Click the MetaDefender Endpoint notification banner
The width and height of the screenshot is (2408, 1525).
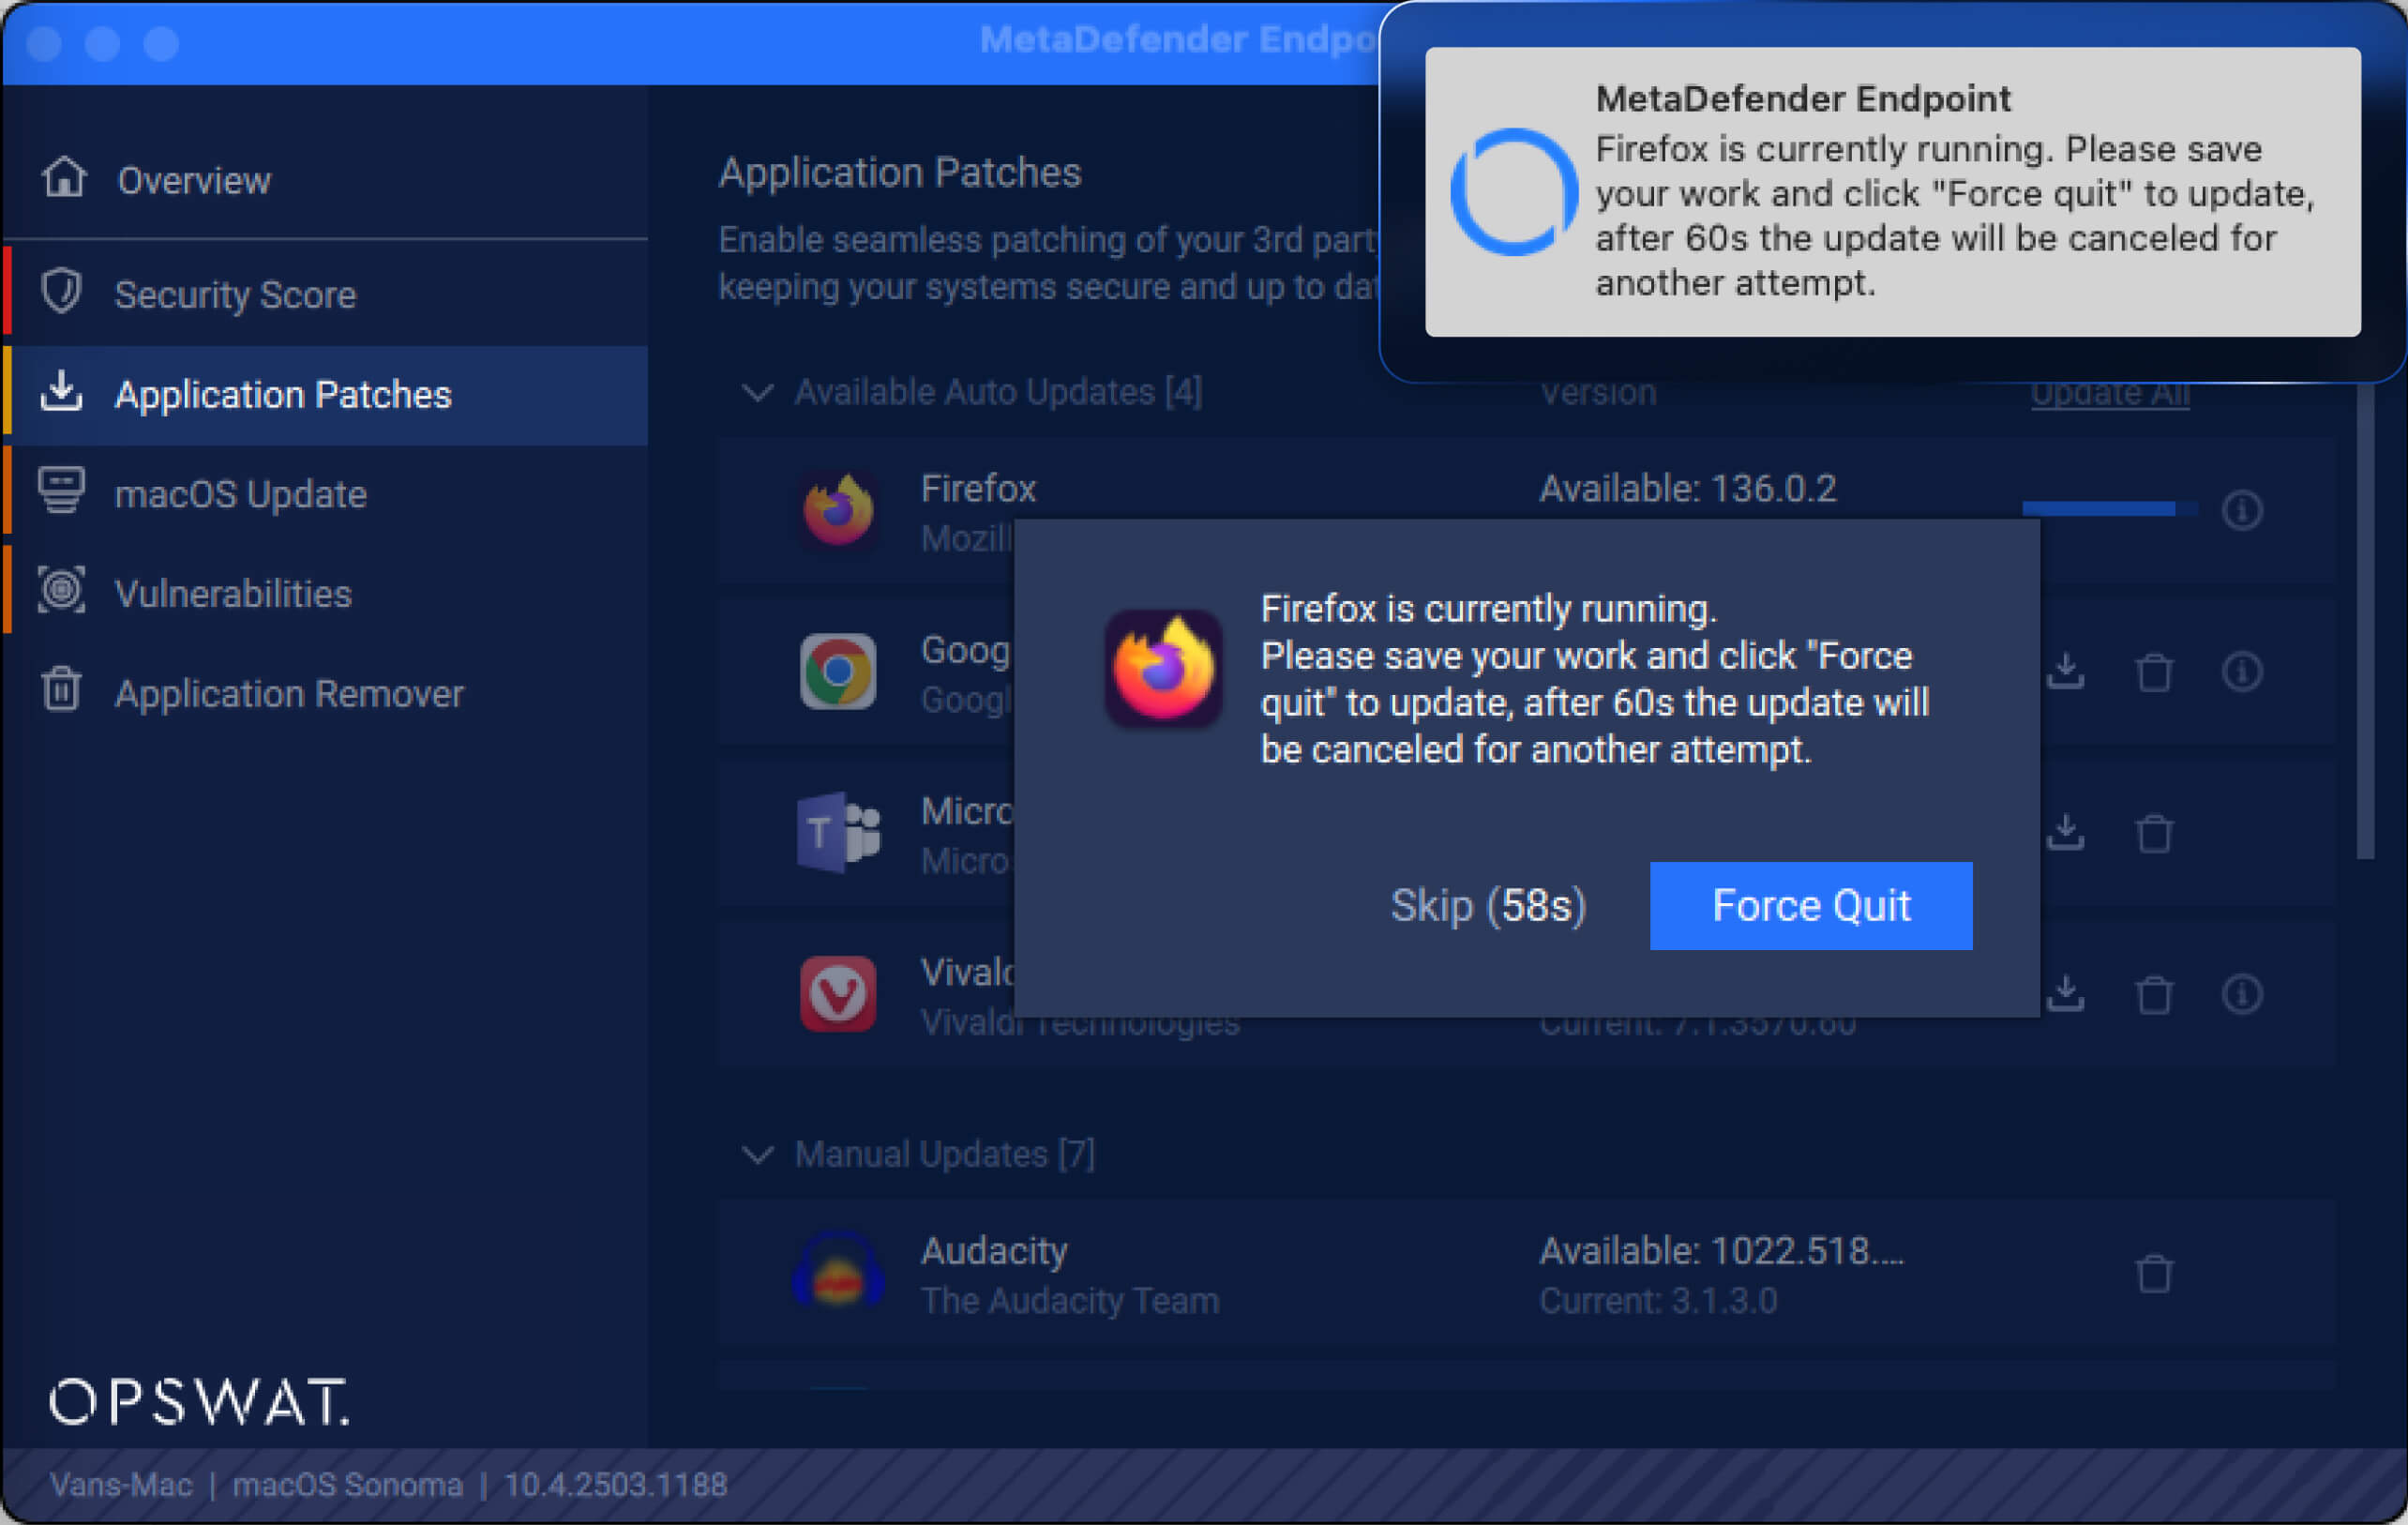1891,192
